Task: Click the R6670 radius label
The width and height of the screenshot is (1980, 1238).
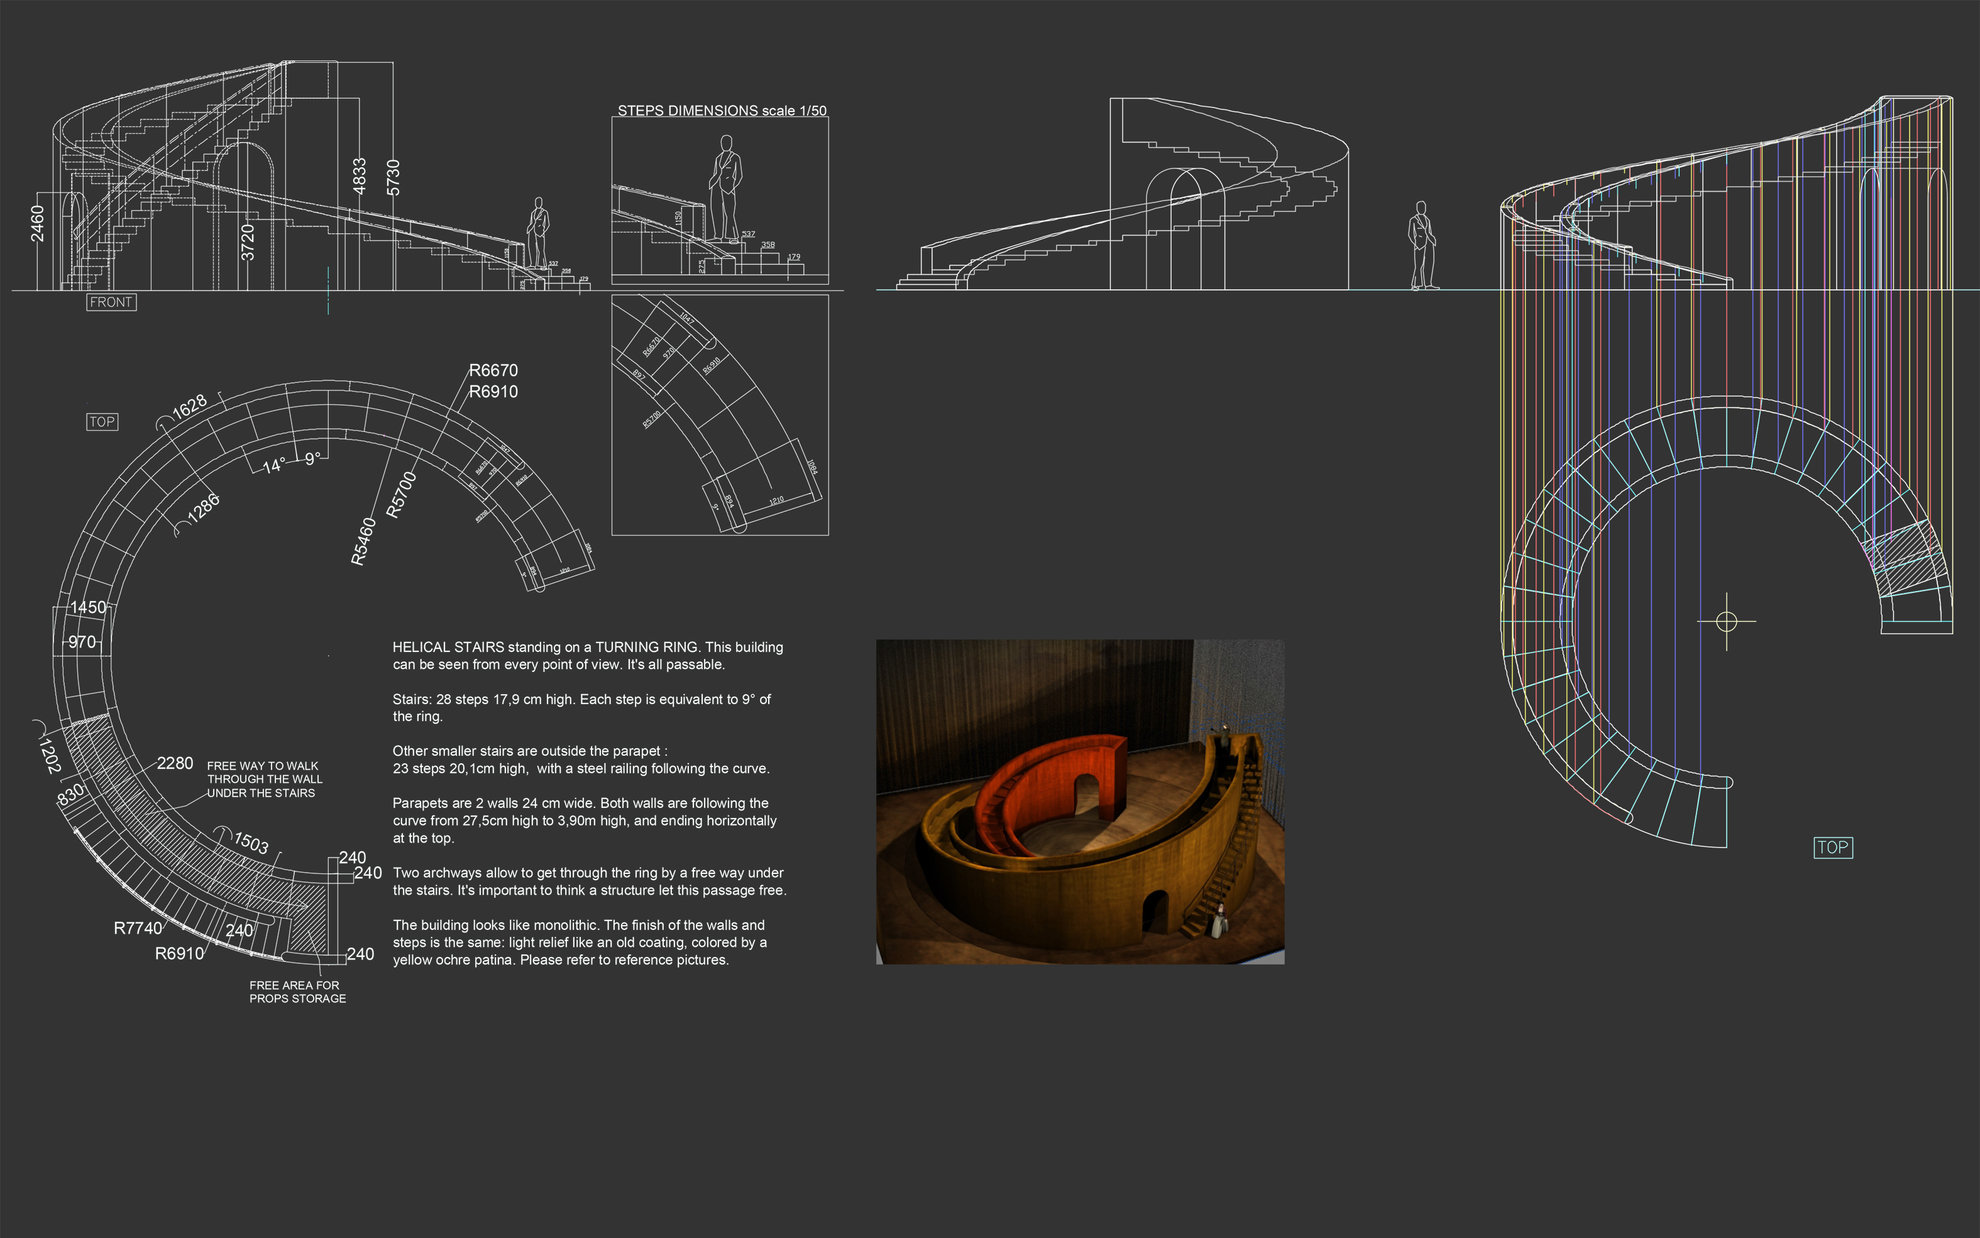Action: point(493,370)
